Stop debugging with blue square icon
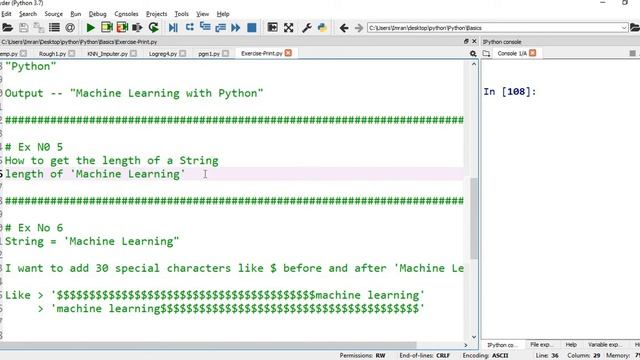The height and width of the screenshot is (360, 640). coord(252,28)
